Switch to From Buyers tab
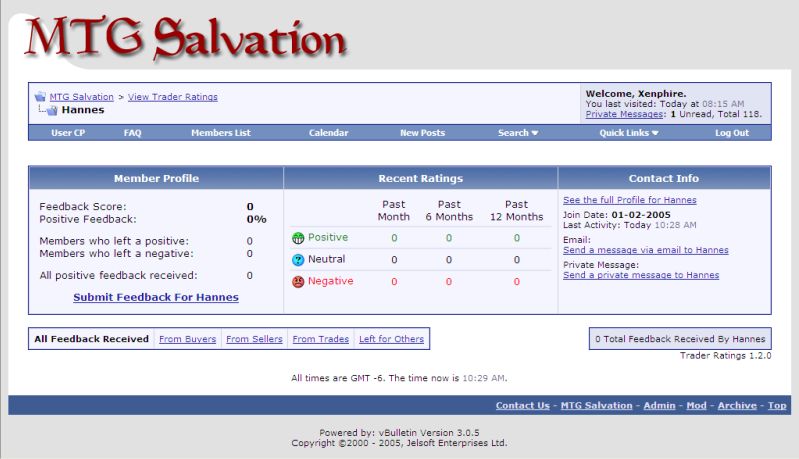 coord(188,339)
